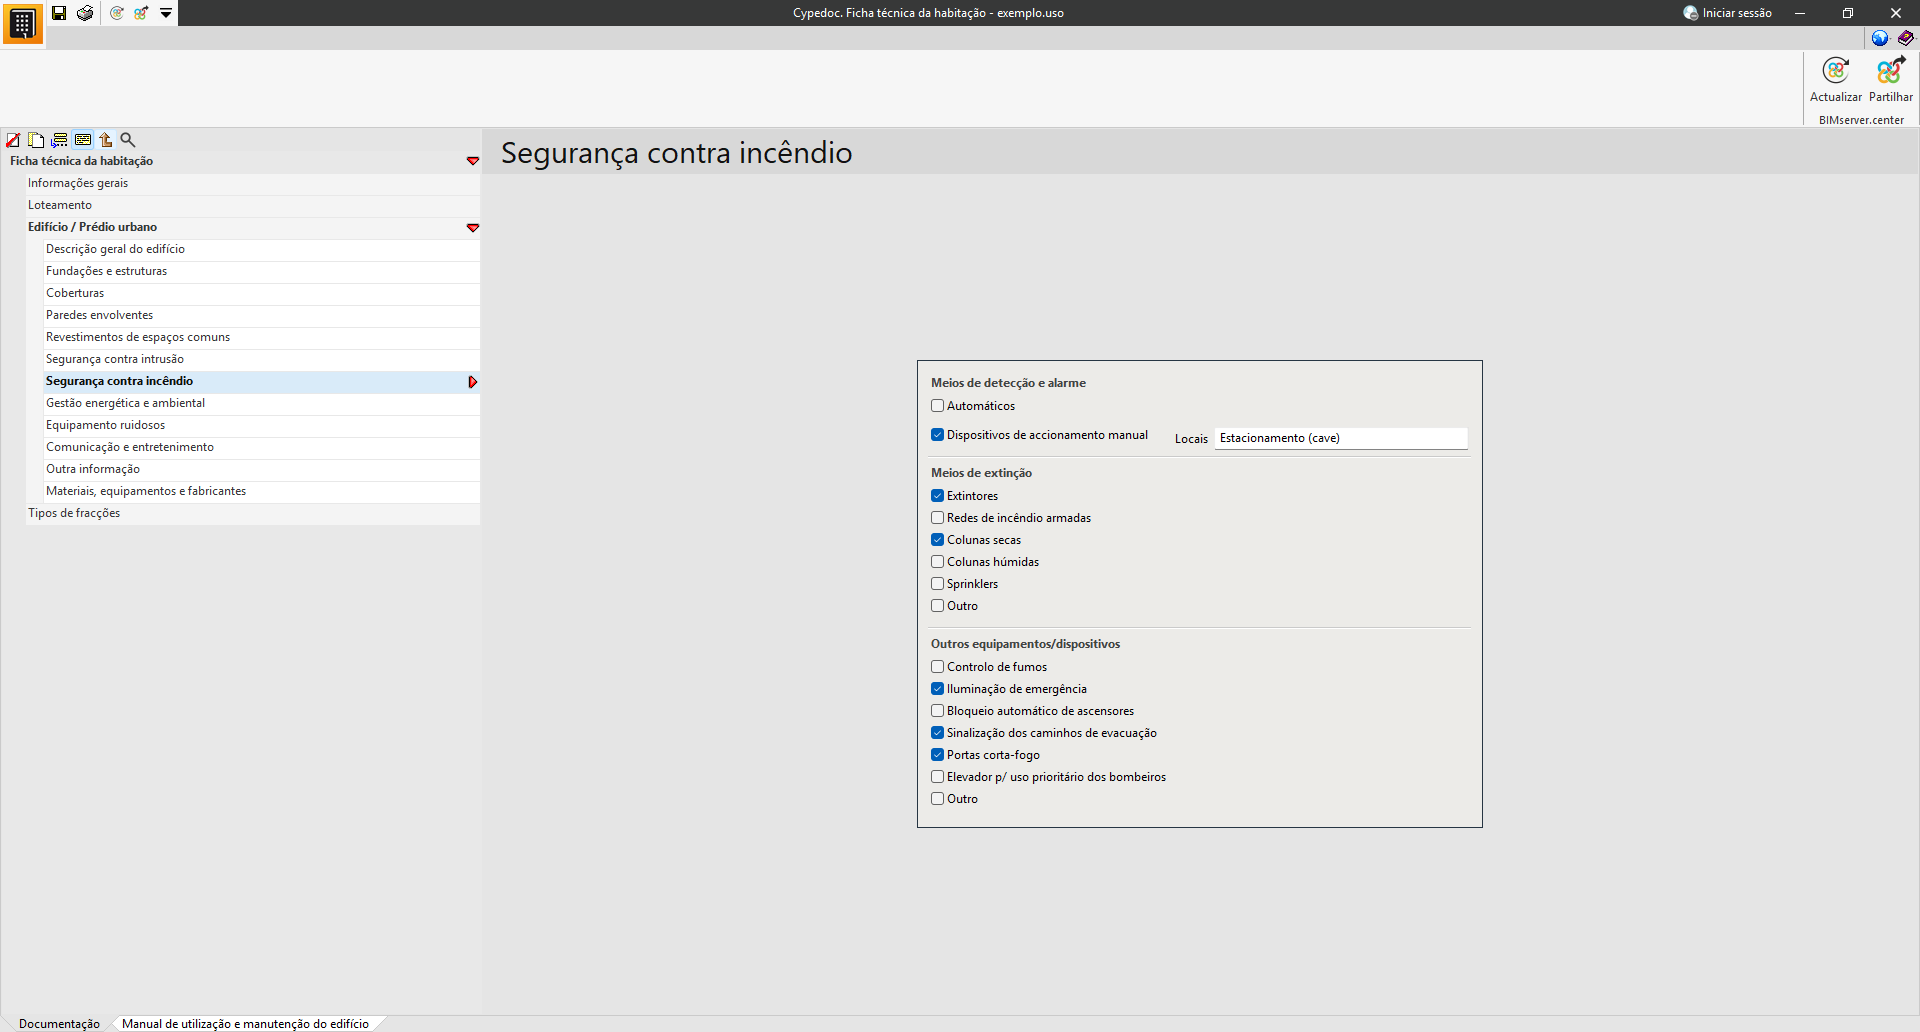The height and width of the screenshot is (1032, 1920).
Task: Click the yellow list-with-arrow icon in tree toolbar
Action: click(x=60, y=140)
